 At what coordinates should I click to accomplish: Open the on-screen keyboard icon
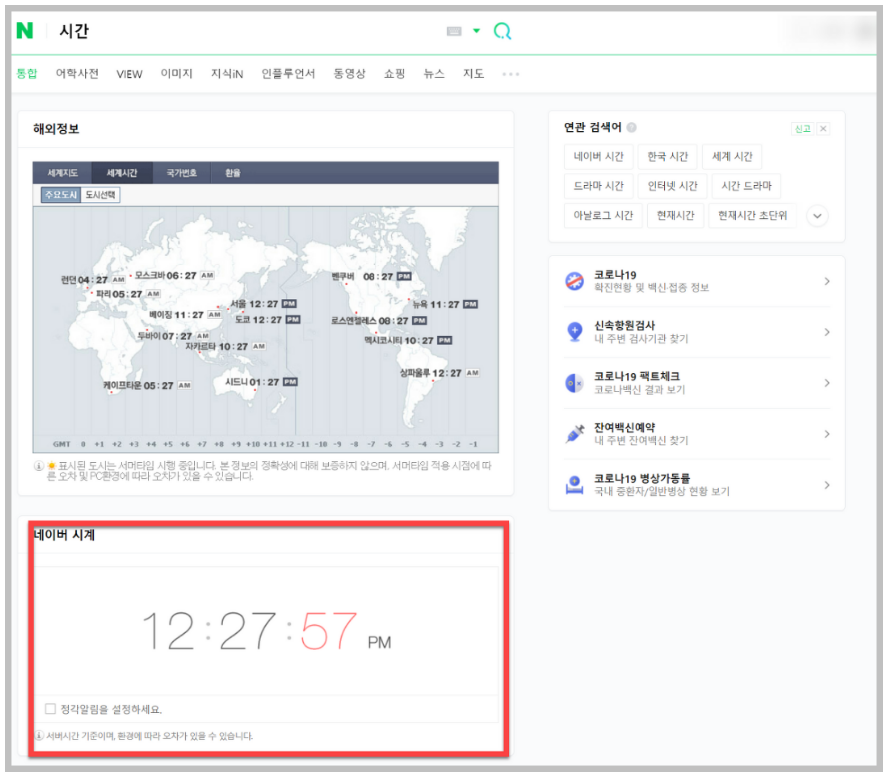[454, 31]
